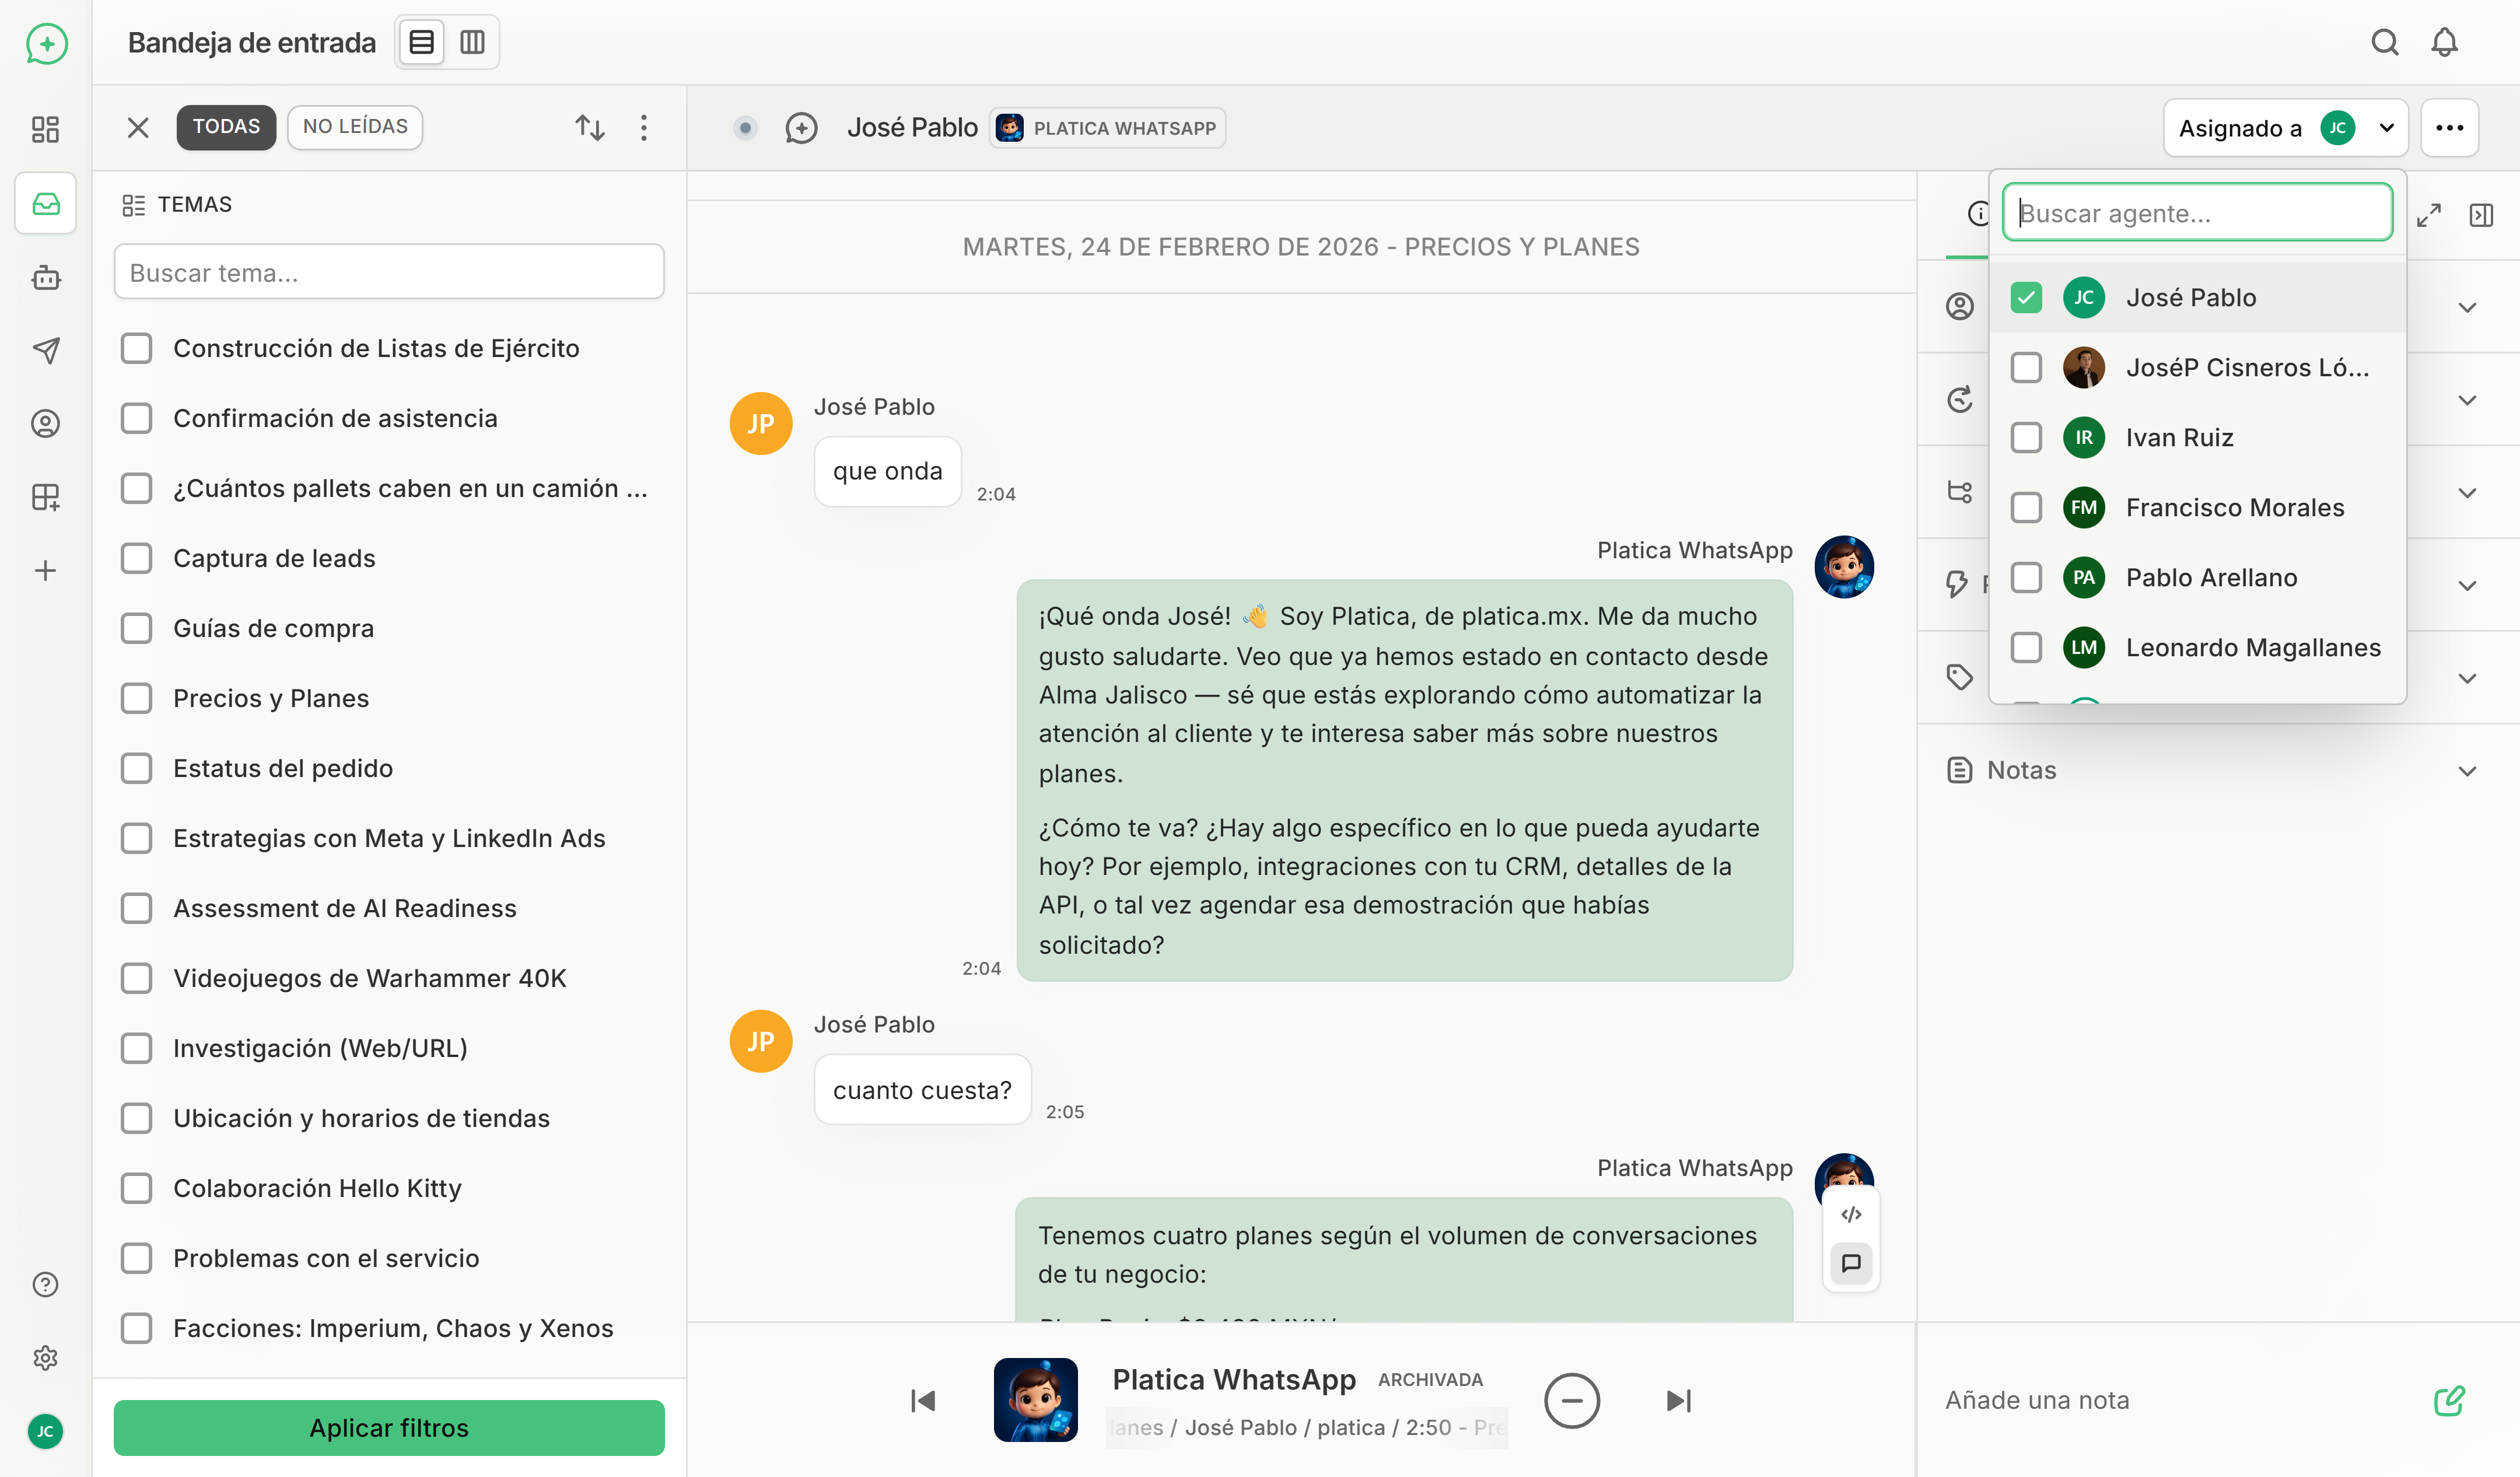Select the paper plane campaigns icon

[45, 350]
